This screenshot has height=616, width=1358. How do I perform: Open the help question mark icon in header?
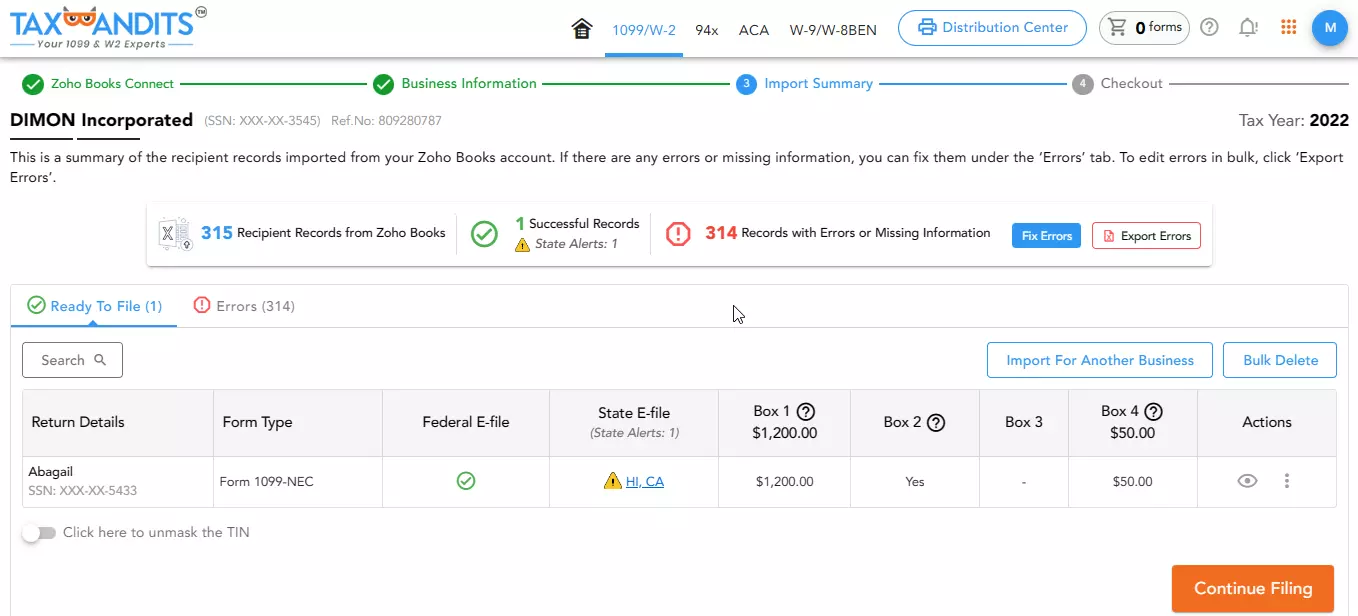(x=1209, y=28)
